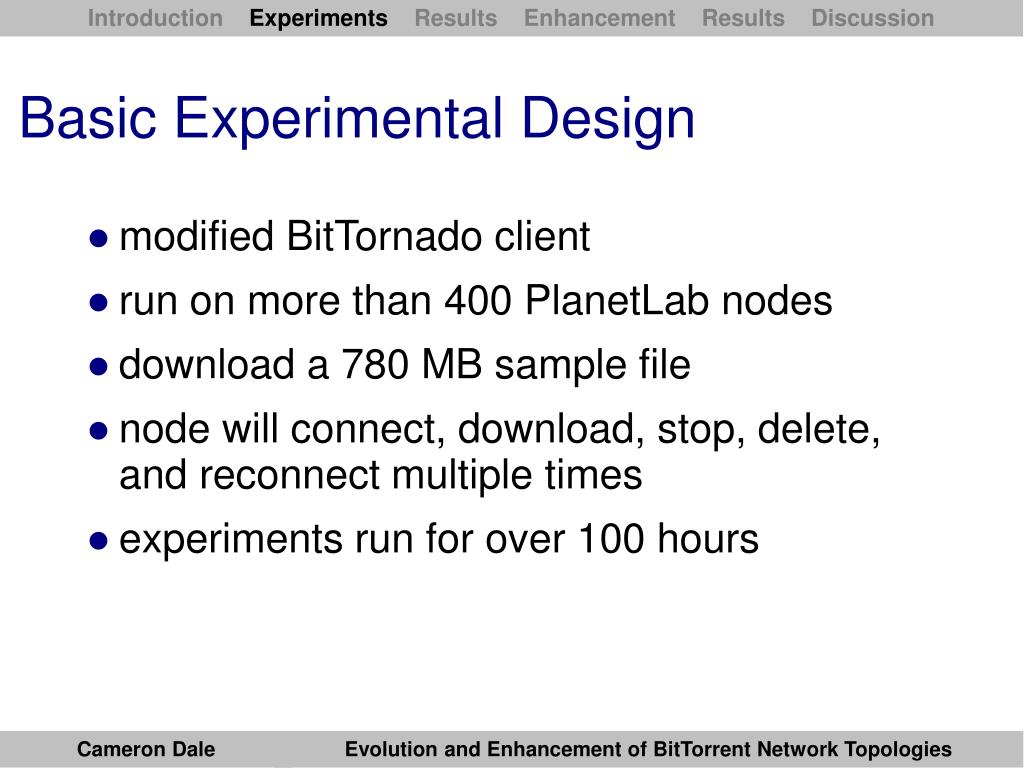This screenshot has width=1024, height=768.
Task: Open the Enhancement section
Action: point(600,18)
